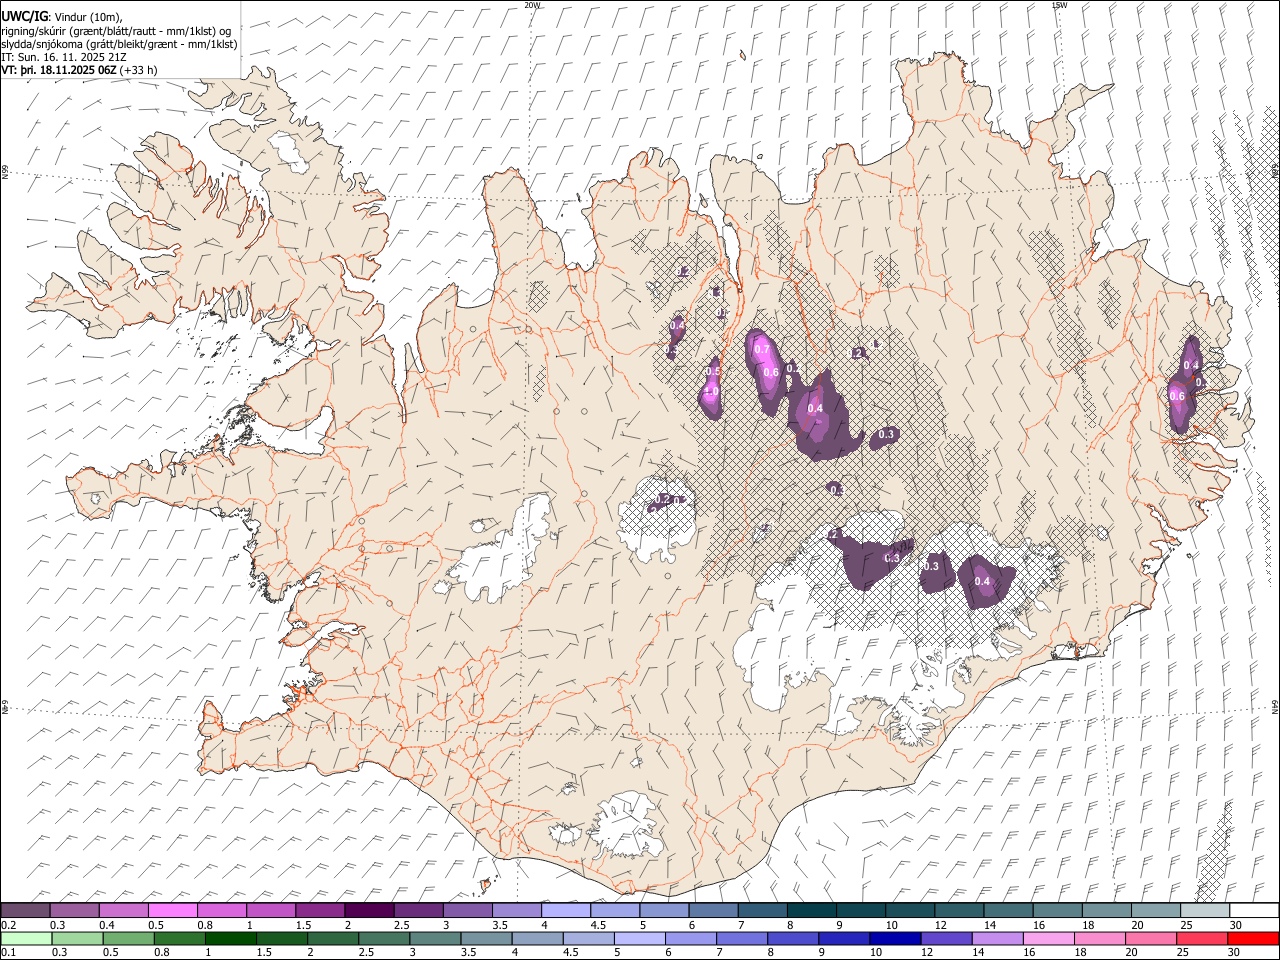Select the white swatch labeled 30 in the upper legend
Viewport: 1280px width, 960px height.
(x=1254, y=910)
